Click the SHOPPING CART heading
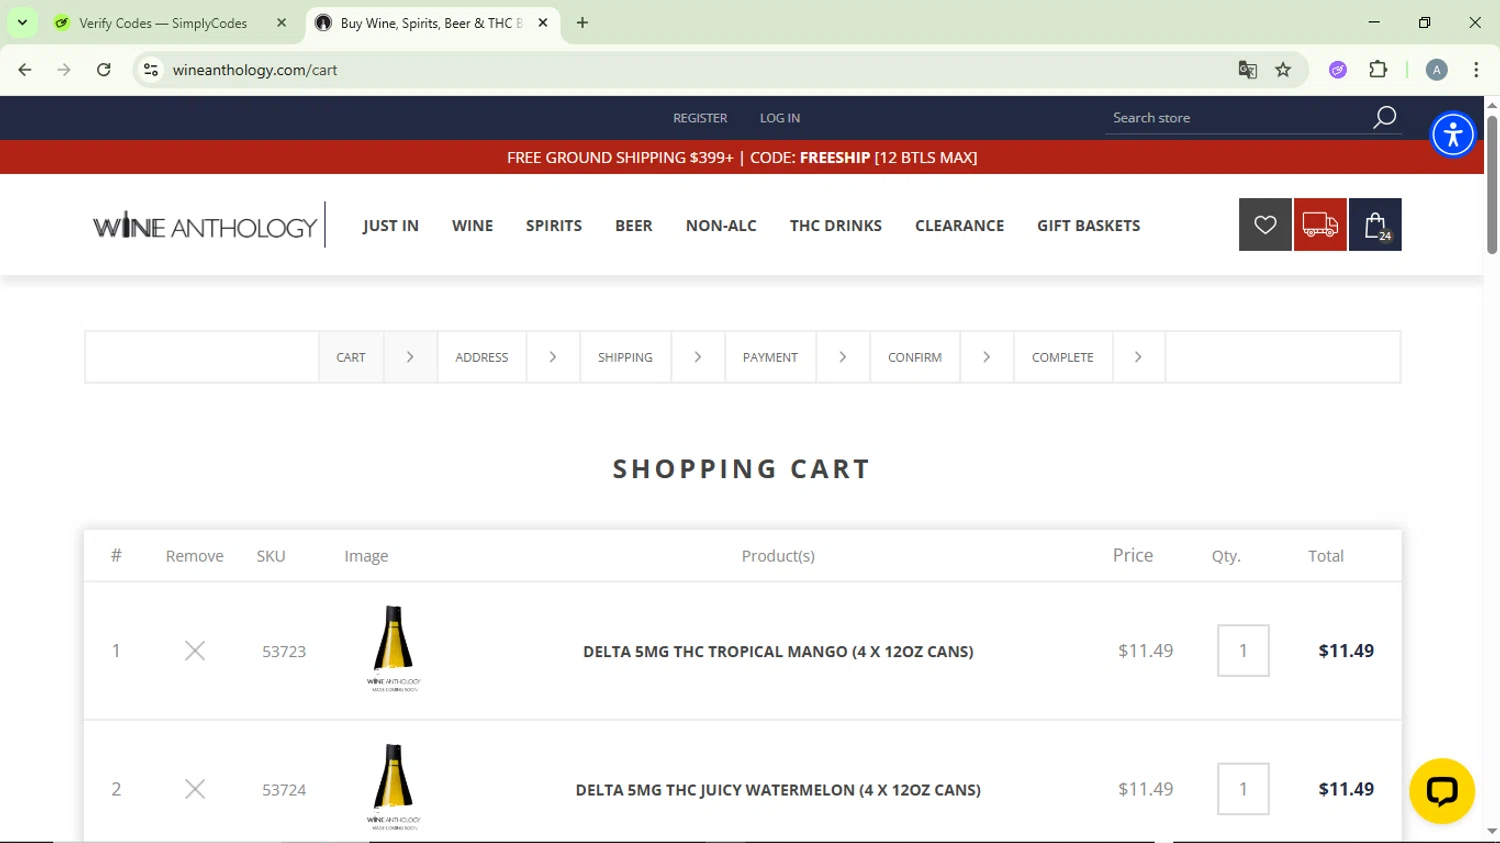 click(x=742, y=469)
